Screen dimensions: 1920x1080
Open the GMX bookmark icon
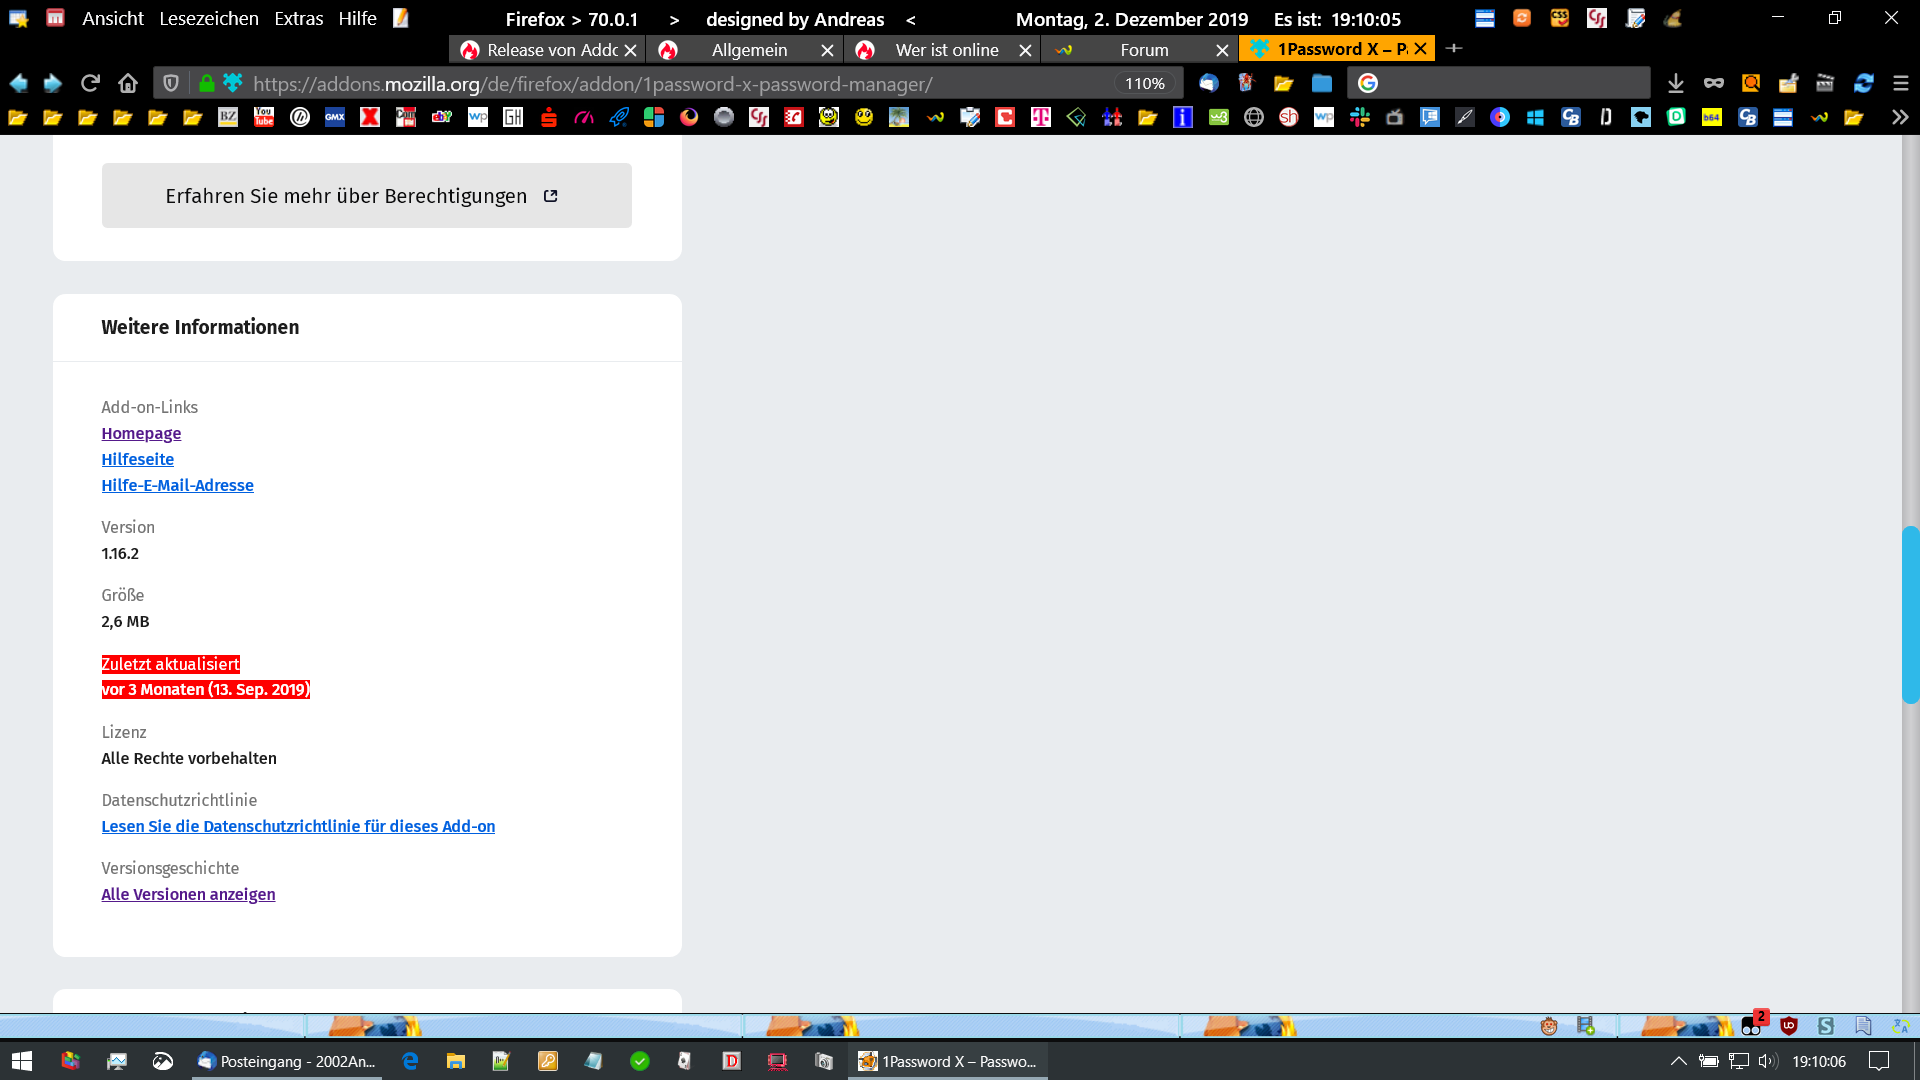335,117
